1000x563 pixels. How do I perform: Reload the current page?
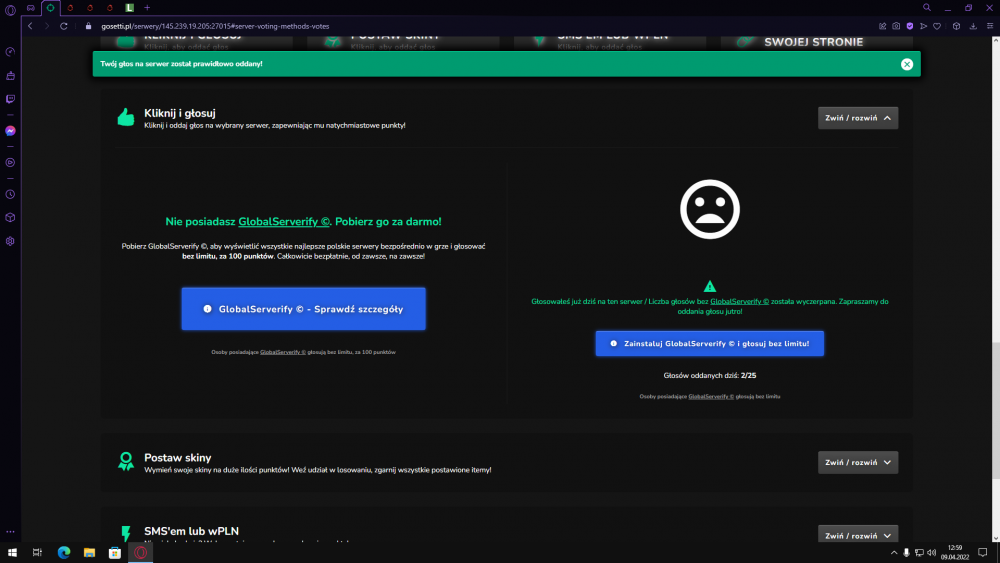64,26
